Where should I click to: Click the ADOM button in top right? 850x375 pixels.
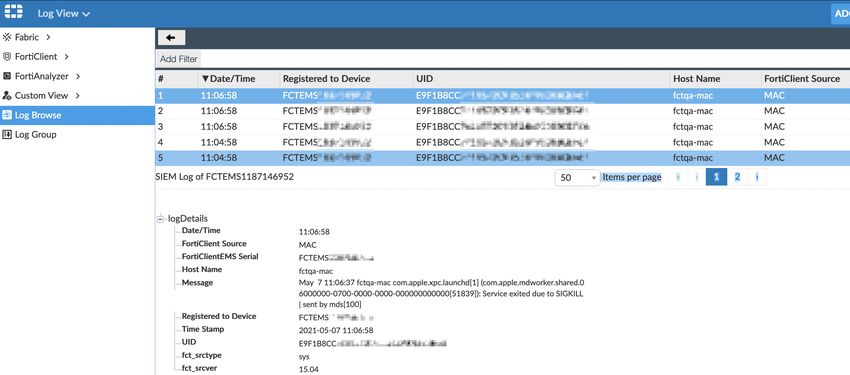(841, 14)
